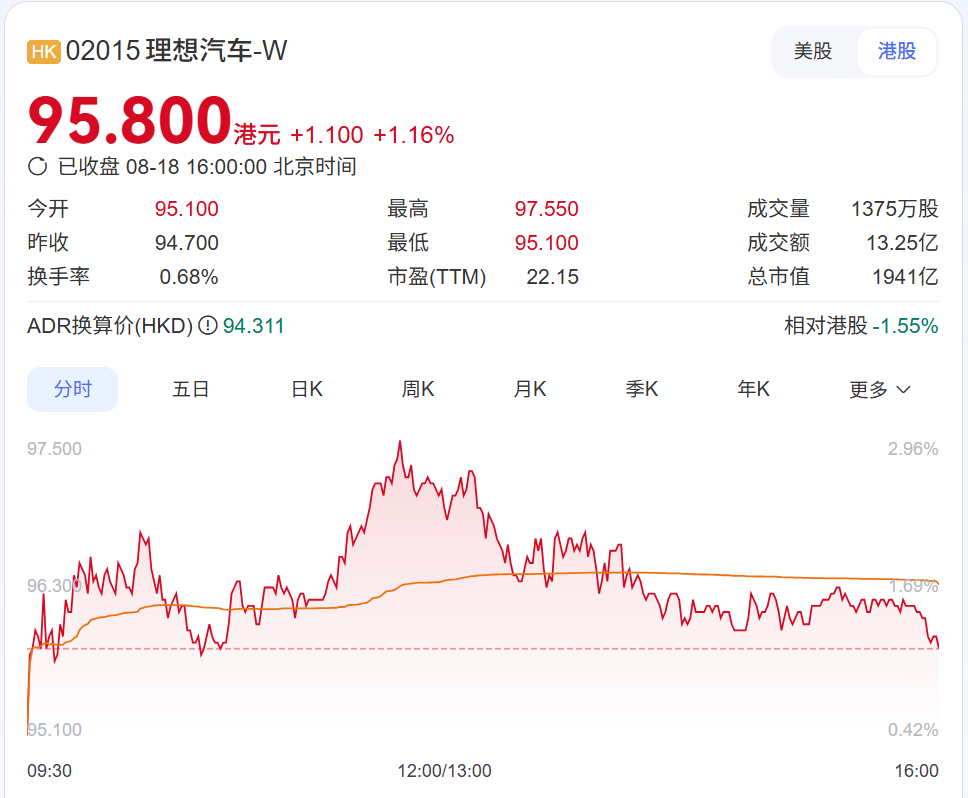The width and height of the screenshot is (968, 798).
Task: Click the 09:30 time axis label
Action: pos(49,771)
